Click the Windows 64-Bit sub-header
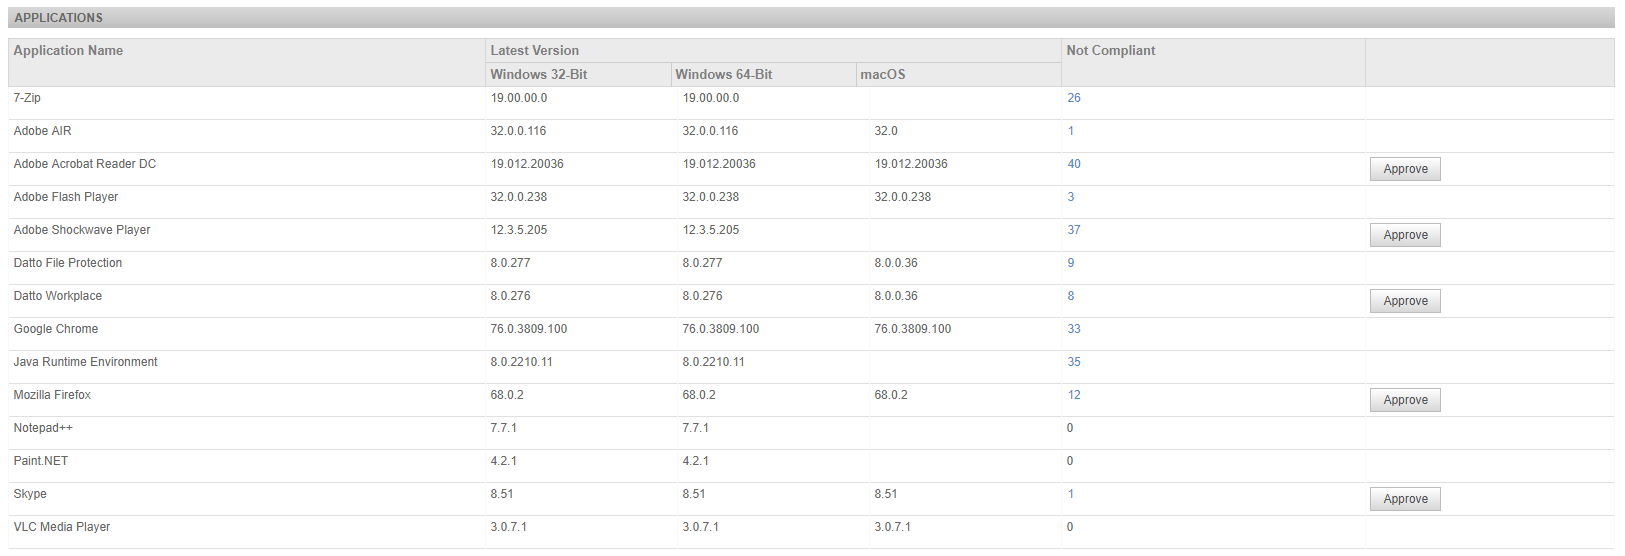 [724, 75]
